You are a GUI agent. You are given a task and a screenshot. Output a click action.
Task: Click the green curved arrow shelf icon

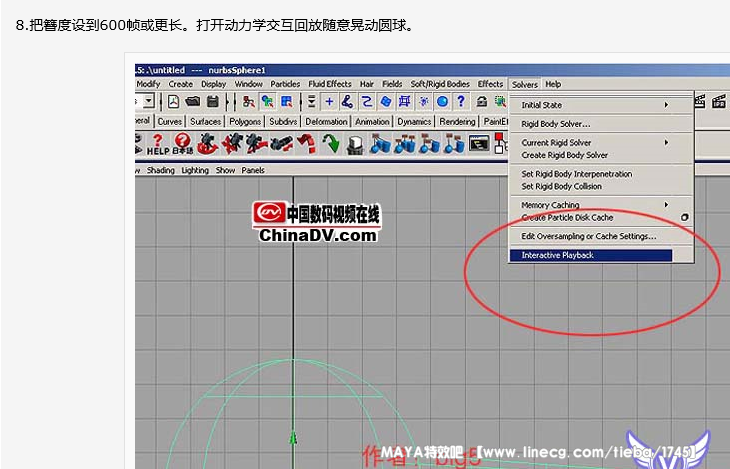(331, 144)
